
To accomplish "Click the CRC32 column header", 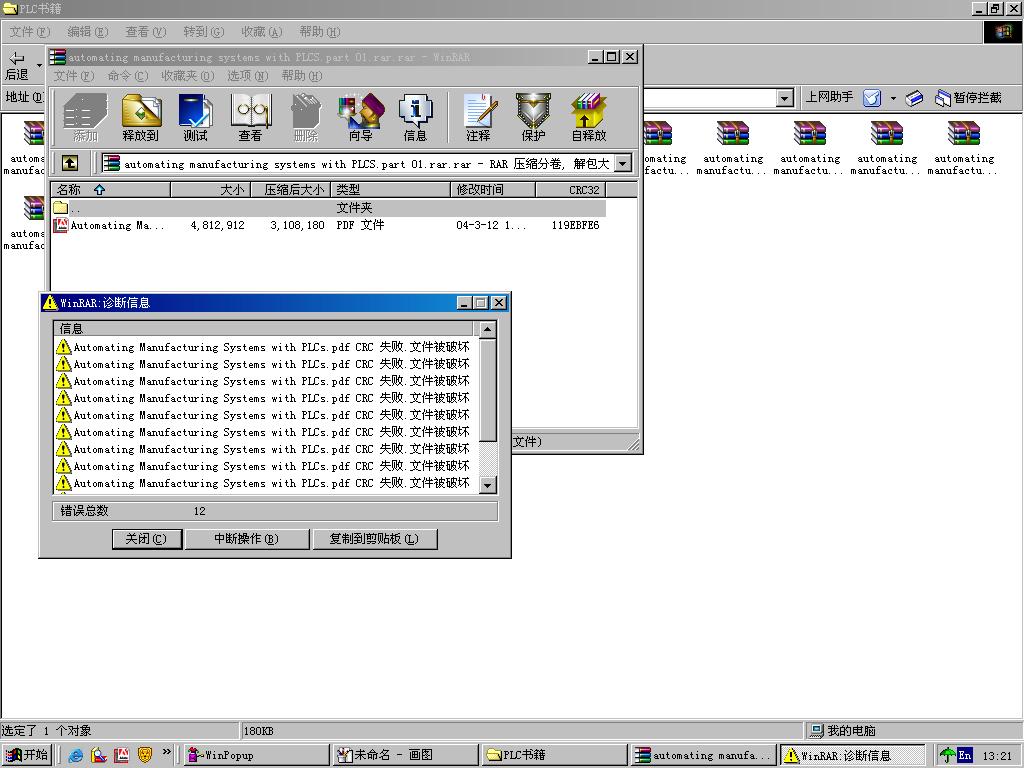I will 571,189.
